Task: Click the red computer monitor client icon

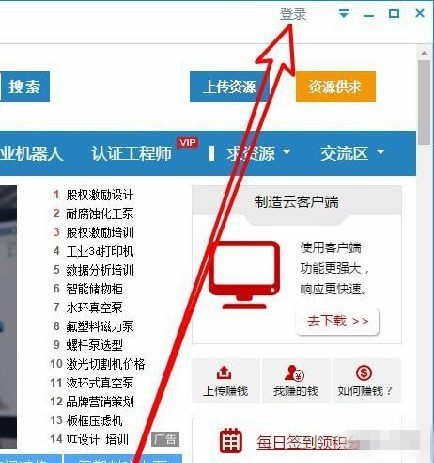Action: pyautogui.click(x=245, y=275)
